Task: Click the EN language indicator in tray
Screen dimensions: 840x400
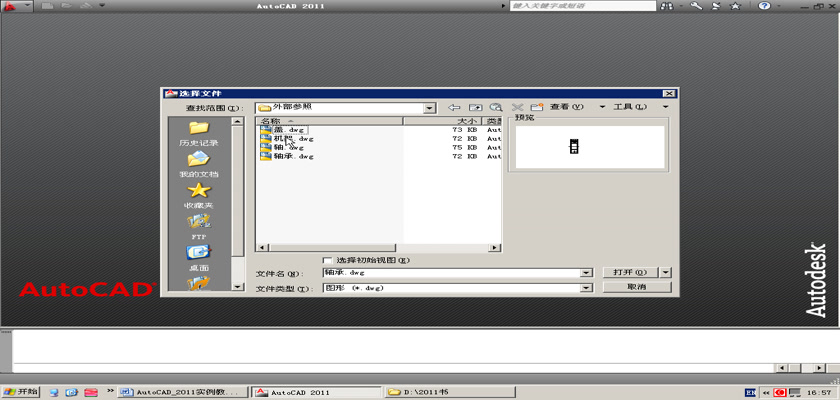Action: 751,393
